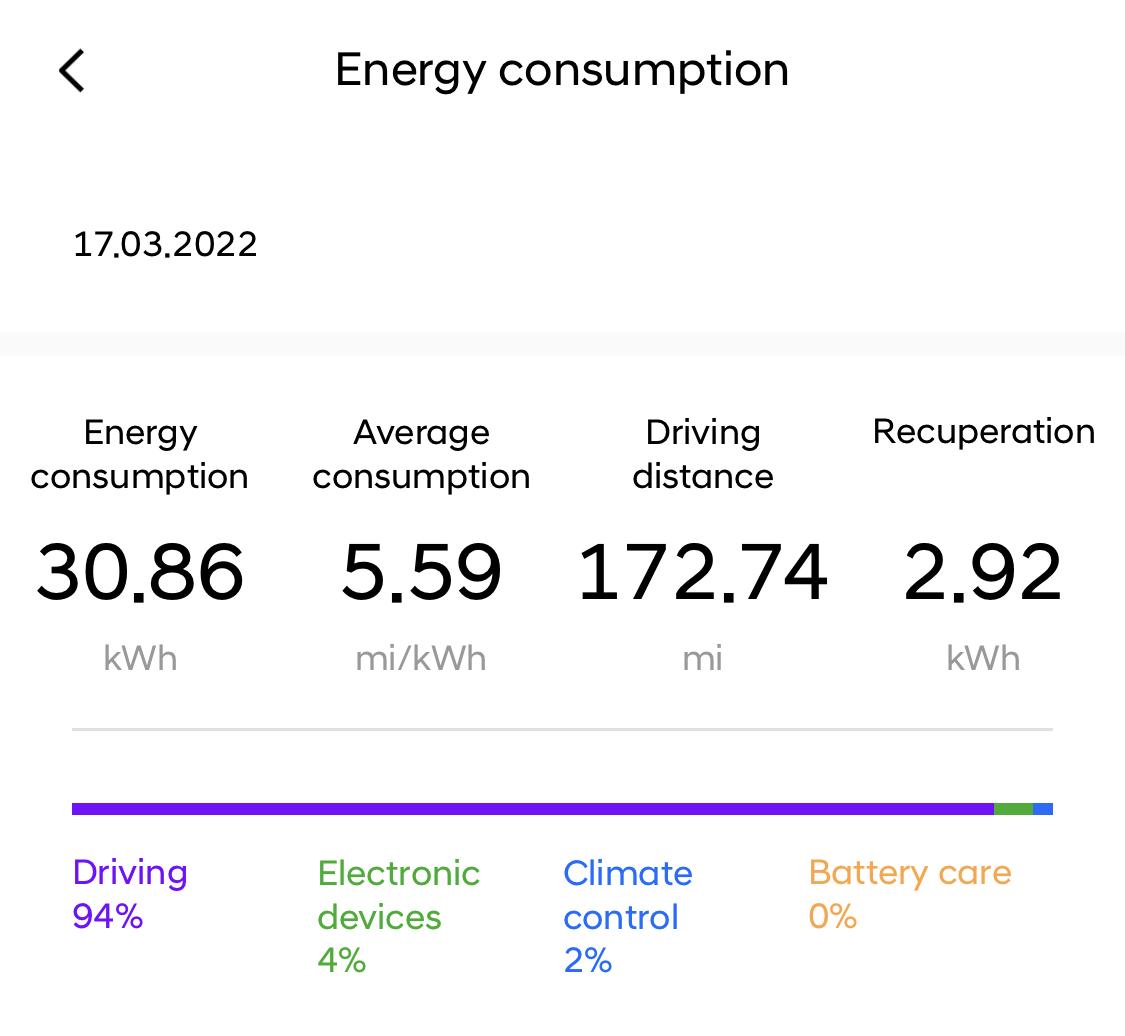1125x1036 pixels.
Task: Select the Driving 94% legend entry
Action: click(130, 894)
